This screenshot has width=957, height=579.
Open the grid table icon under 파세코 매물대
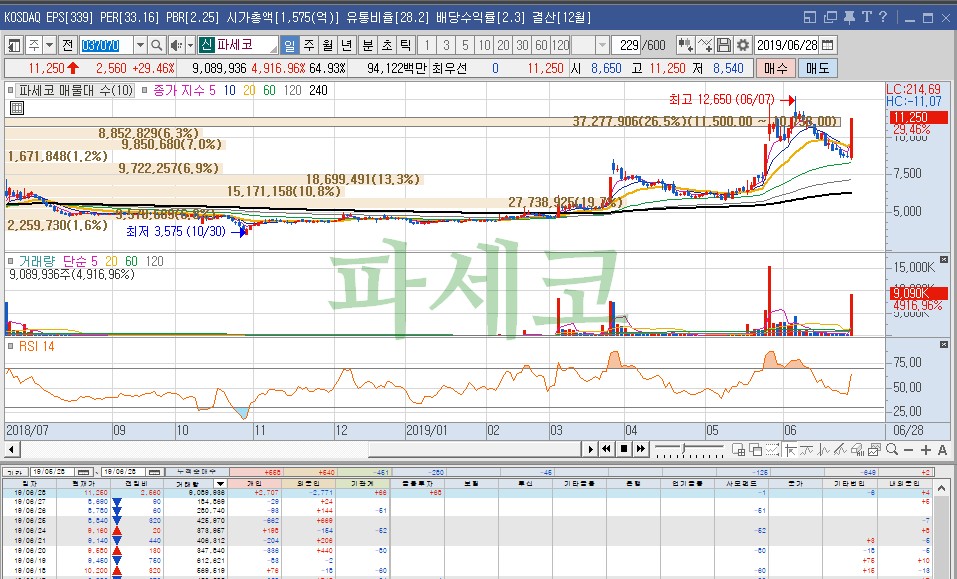click(17, 109)
